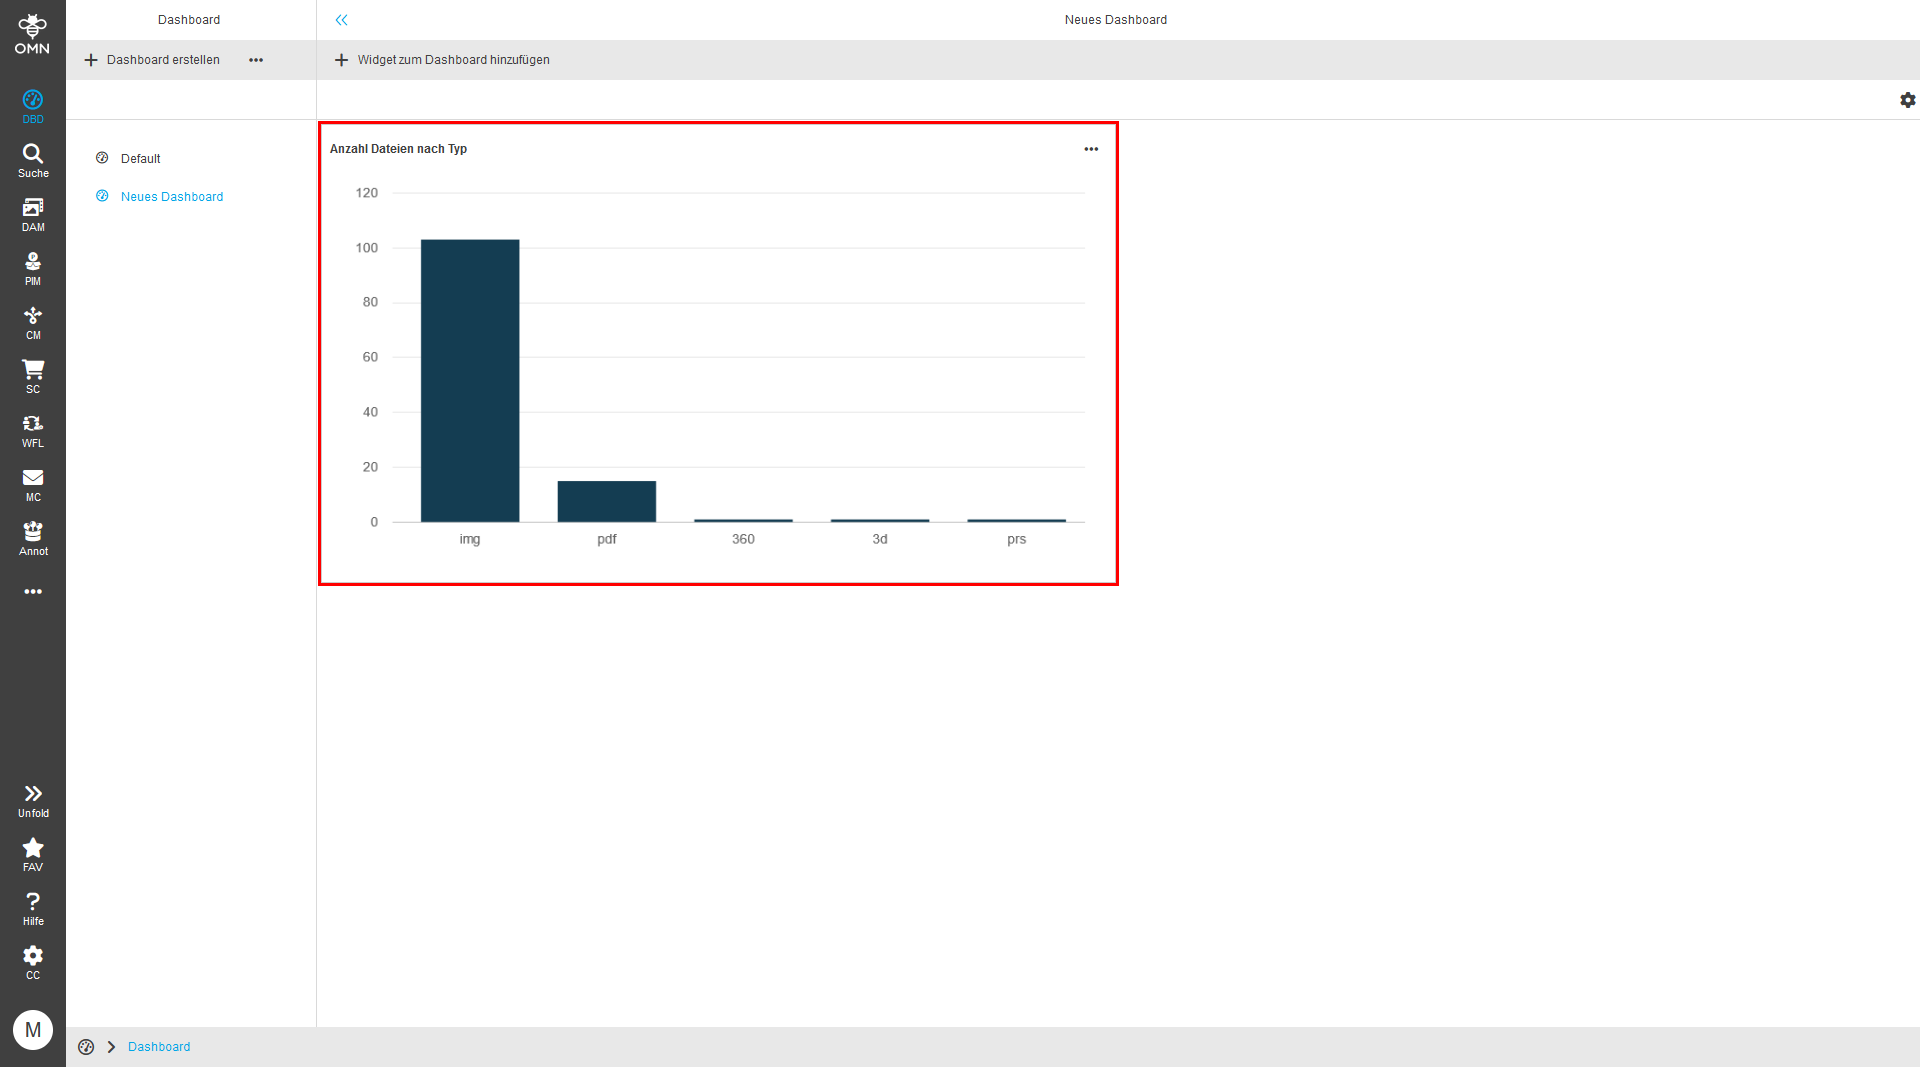Open the Message Center (MC) module

click(33, 483)
